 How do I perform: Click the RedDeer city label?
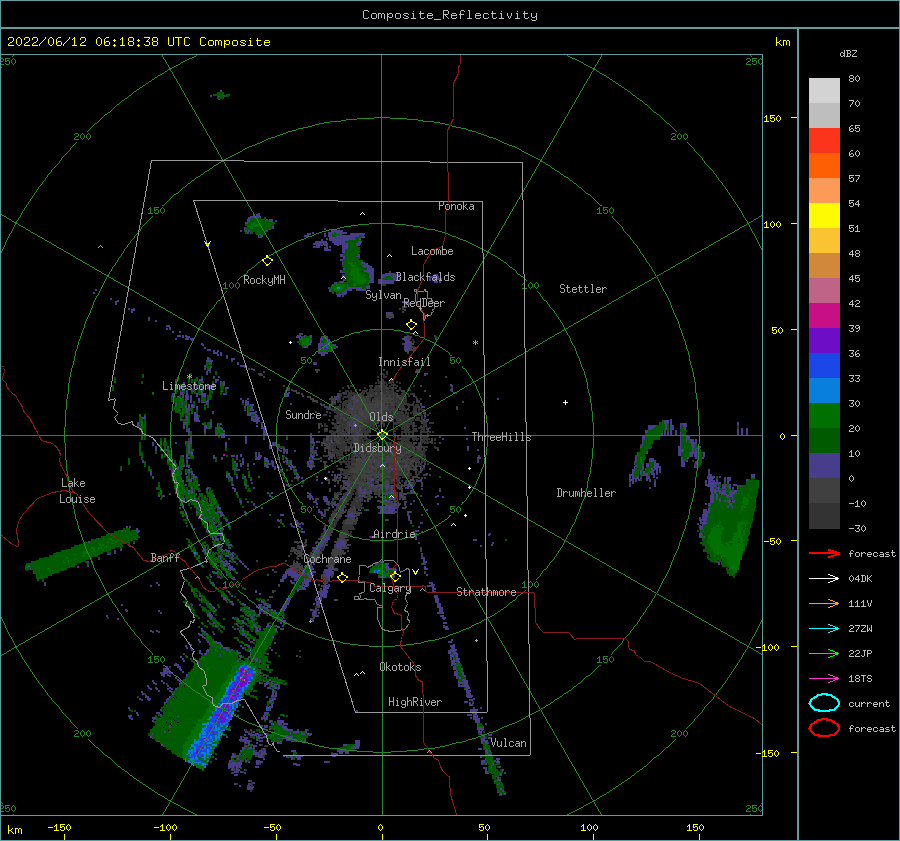click(424, 303)
